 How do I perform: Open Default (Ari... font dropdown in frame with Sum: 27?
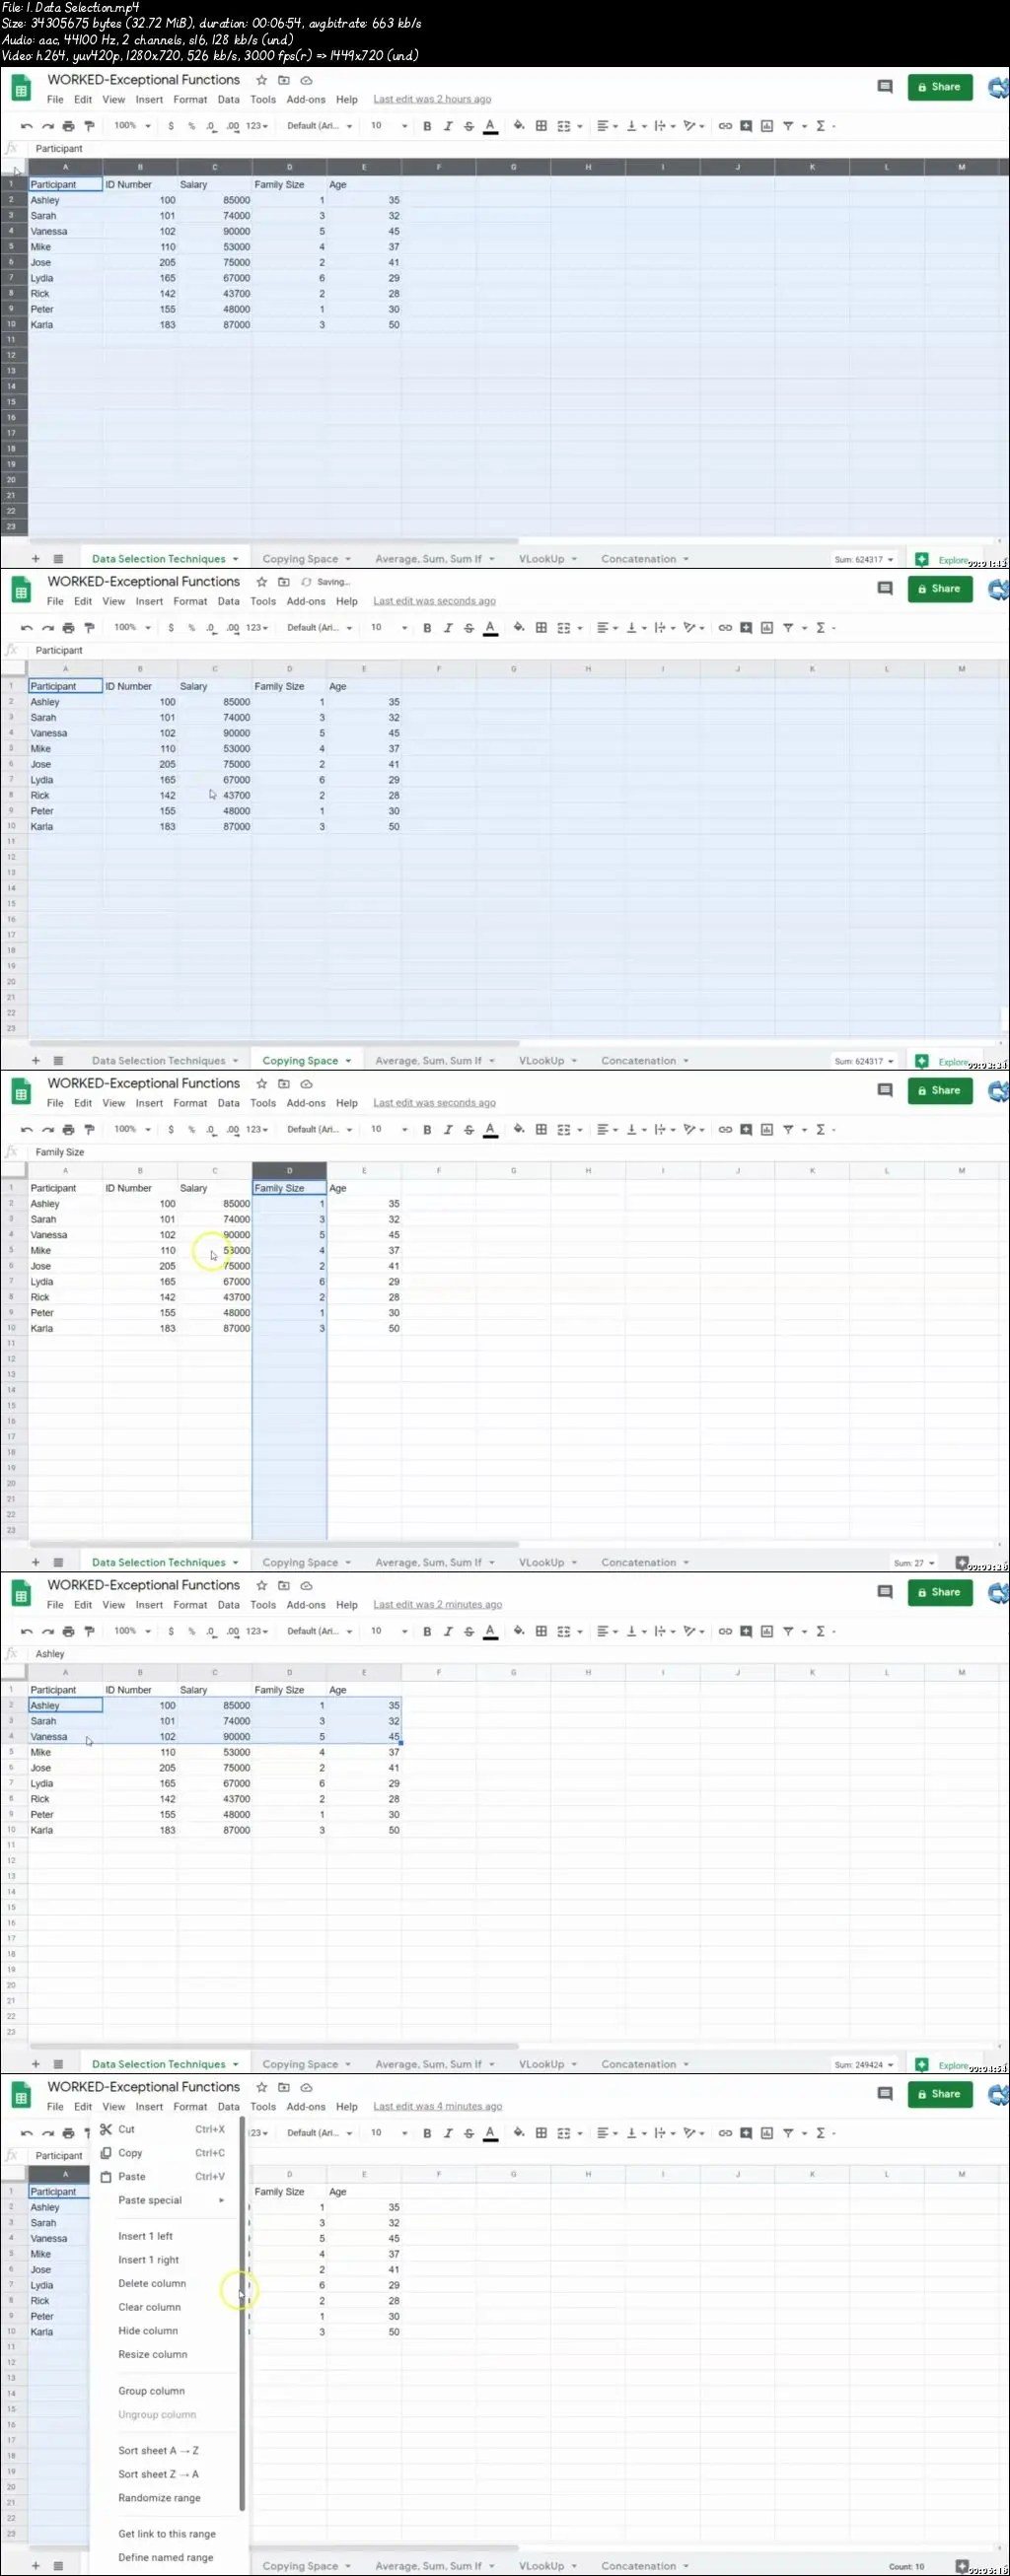(319, 1130)
